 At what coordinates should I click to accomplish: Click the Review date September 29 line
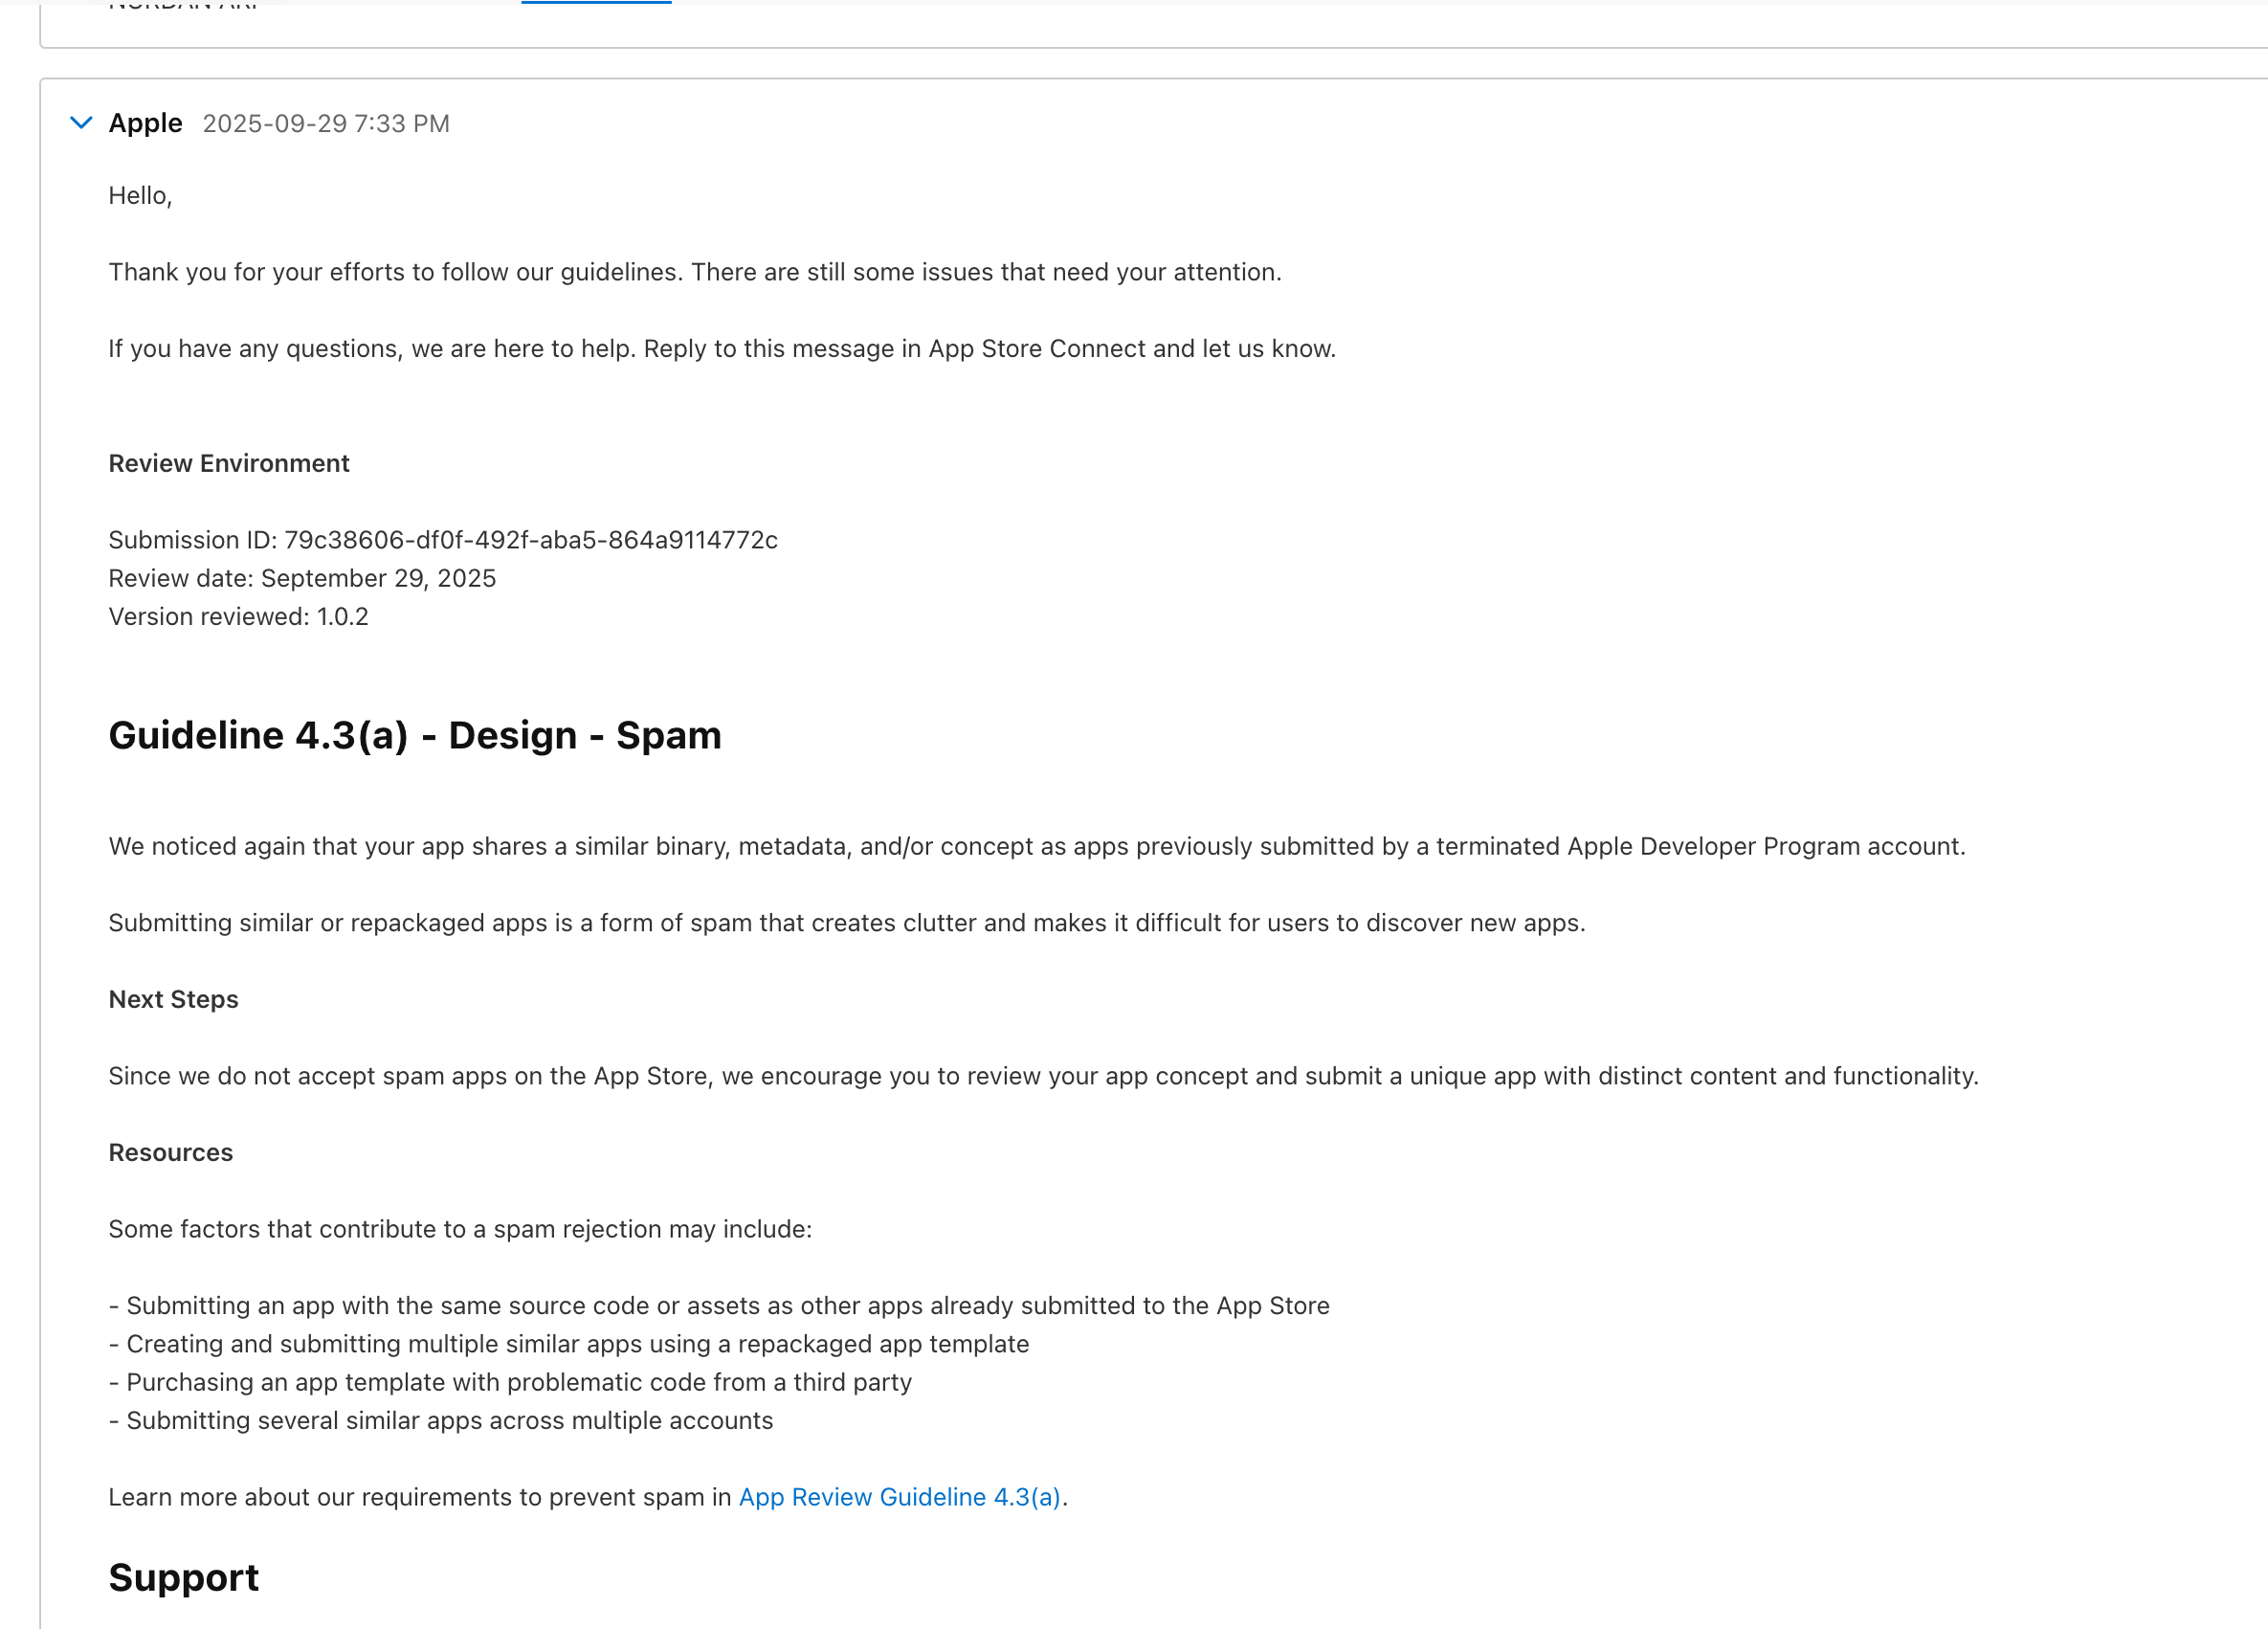tap(302, 578)
